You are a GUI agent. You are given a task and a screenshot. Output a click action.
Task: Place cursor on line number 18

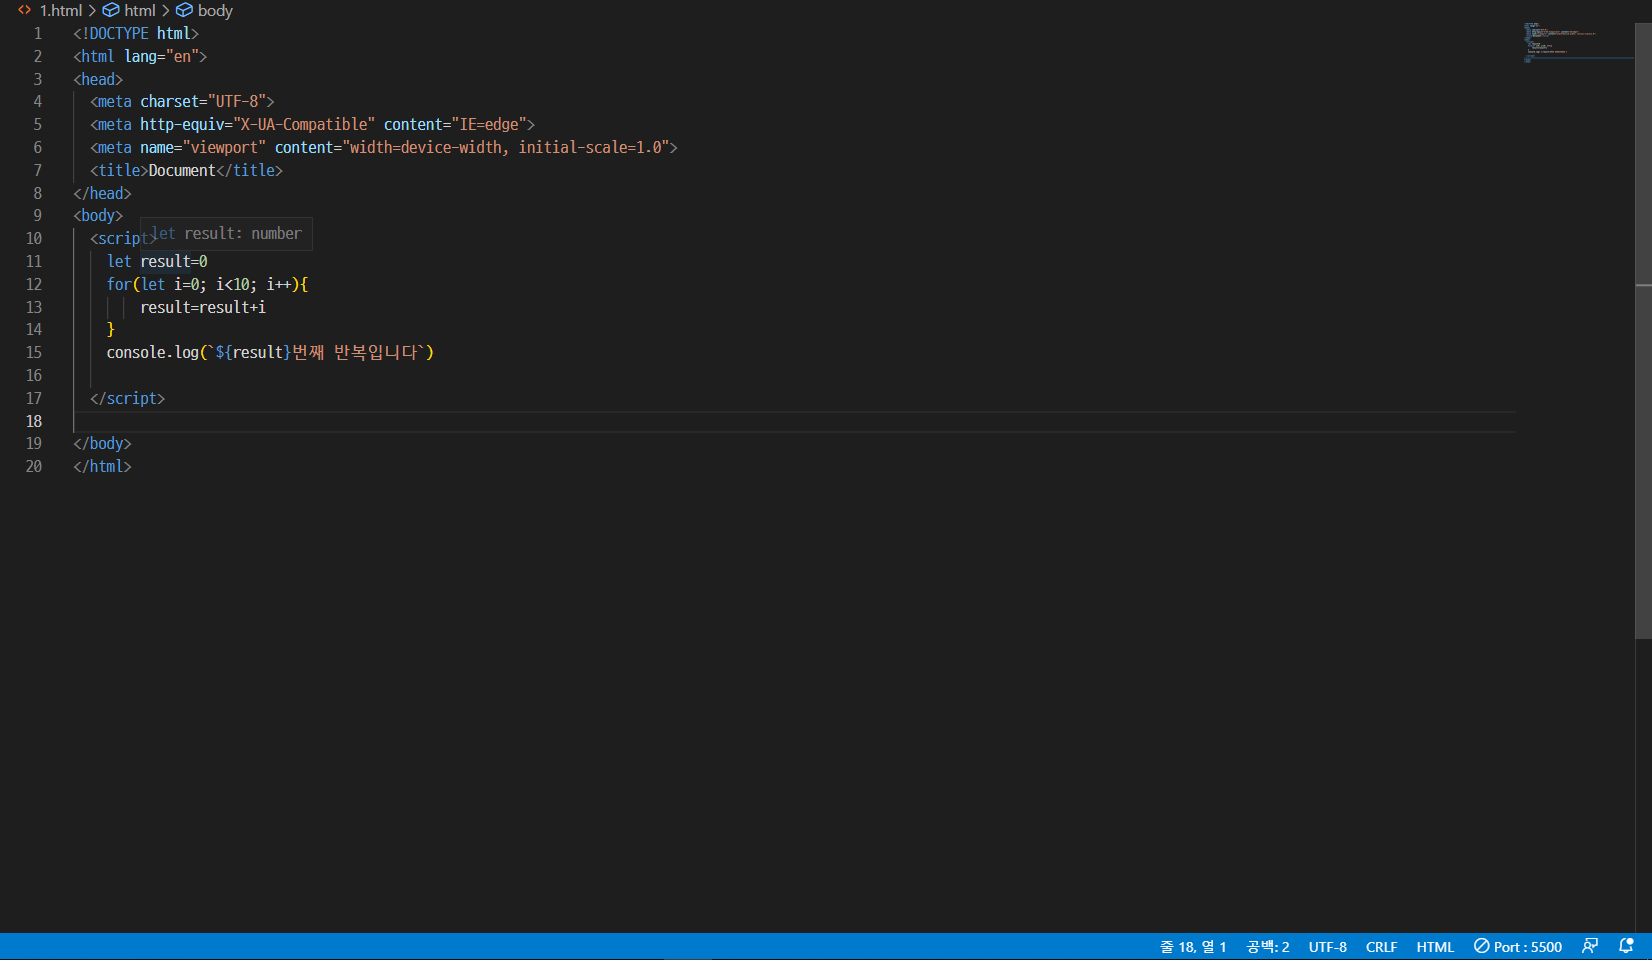click(x=34, y=421)
